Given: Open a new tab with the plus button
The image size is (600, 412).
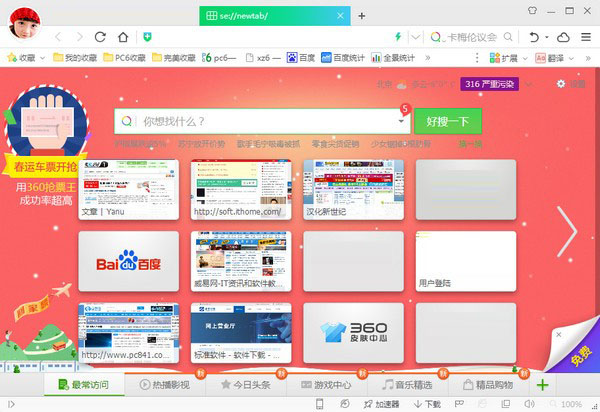Looking at the screenshot, I should click(362, 16).
